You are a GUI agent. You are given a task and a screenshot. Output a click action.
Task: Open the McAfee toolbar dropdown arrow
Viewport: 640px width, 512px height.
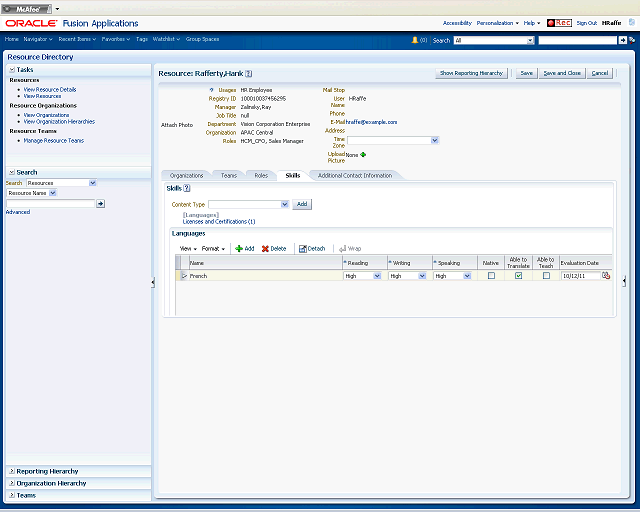pyautogui.click(x=57, y=9)
